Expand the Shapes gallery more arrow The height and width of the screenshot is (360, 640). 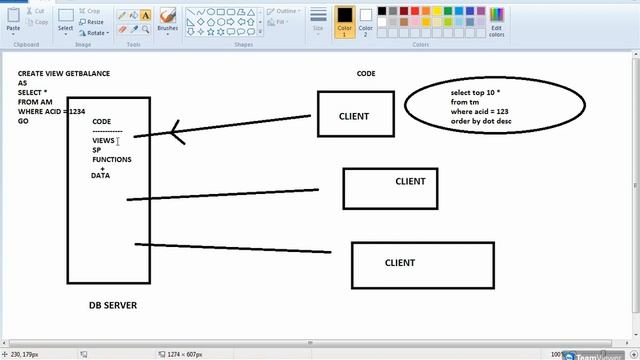click(260, 31)
